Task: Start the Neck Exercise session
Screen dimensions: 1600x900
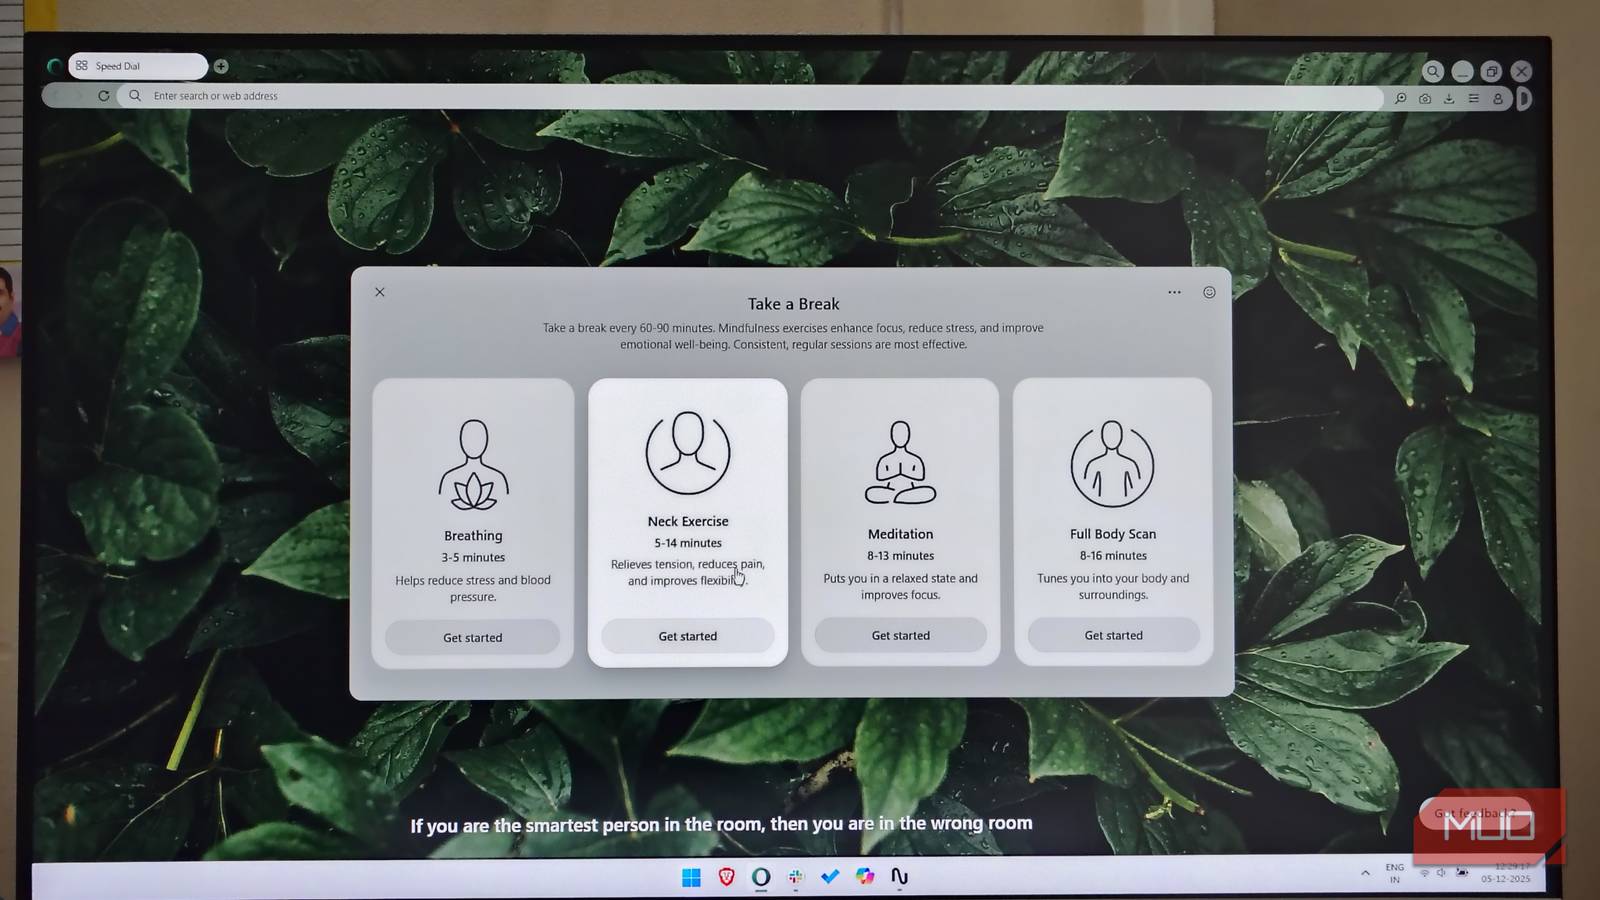Action: [688, 636]
